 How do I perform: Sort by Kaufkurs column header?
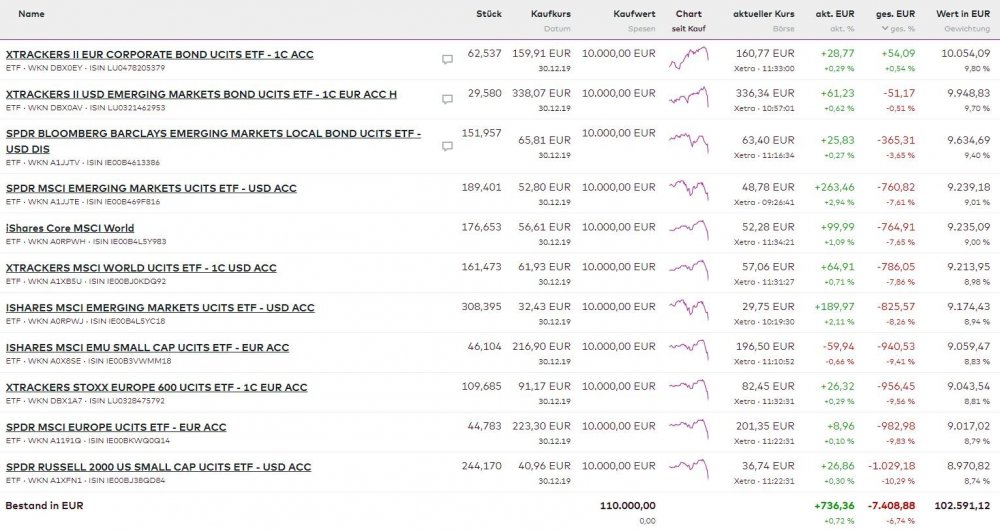pos(551,14)
